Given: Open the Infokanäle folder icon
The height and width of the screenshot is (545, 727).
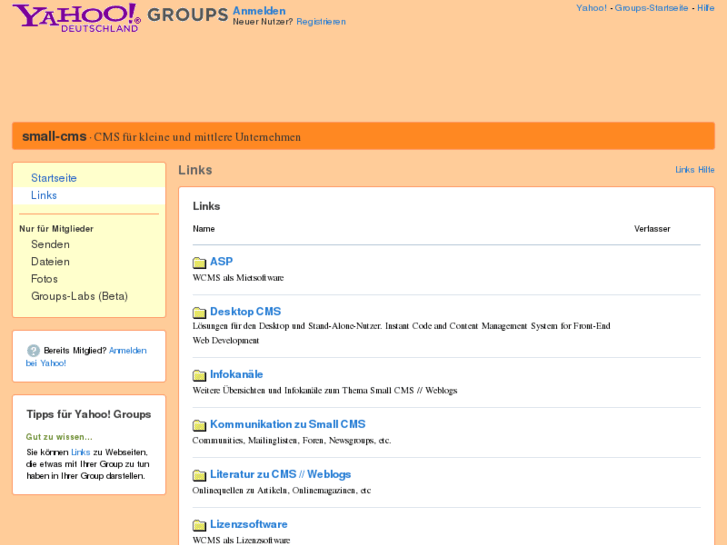Looking at the screenshot, I should [199, 375].
